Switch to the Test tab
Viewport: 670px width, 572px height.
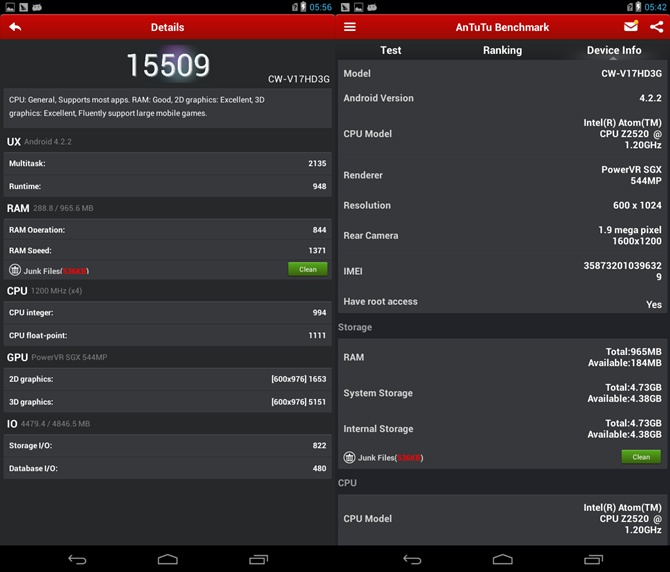(391, 50)
